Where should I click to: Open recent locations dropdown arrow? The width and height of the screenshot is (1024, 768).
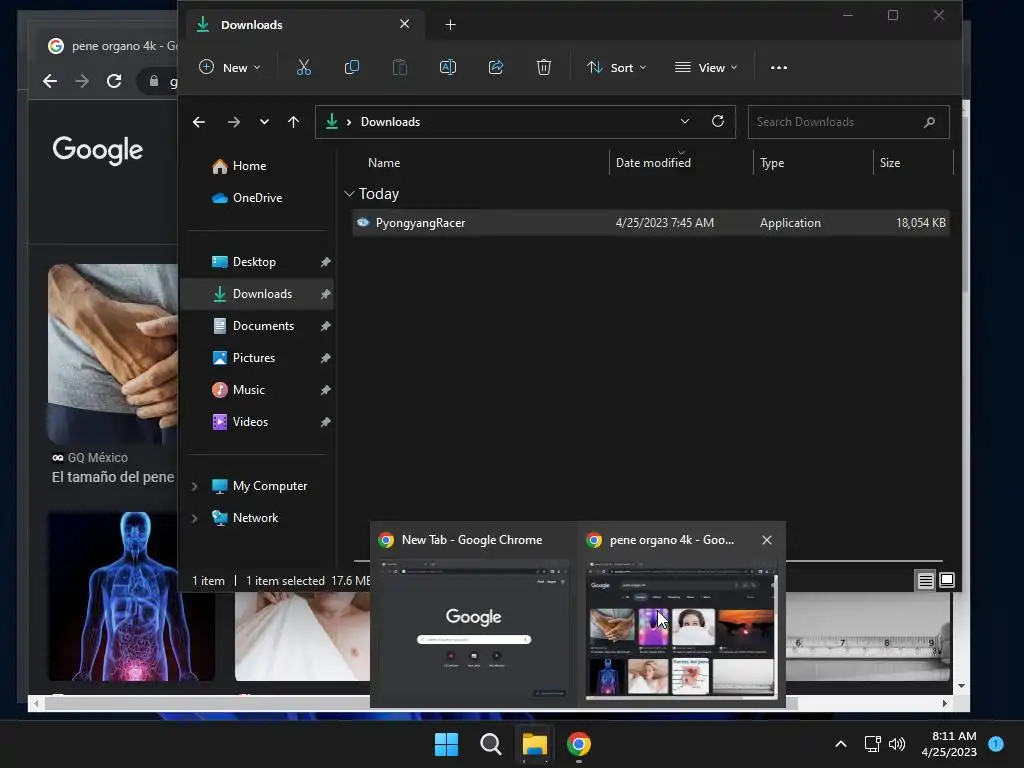[264, 121]
